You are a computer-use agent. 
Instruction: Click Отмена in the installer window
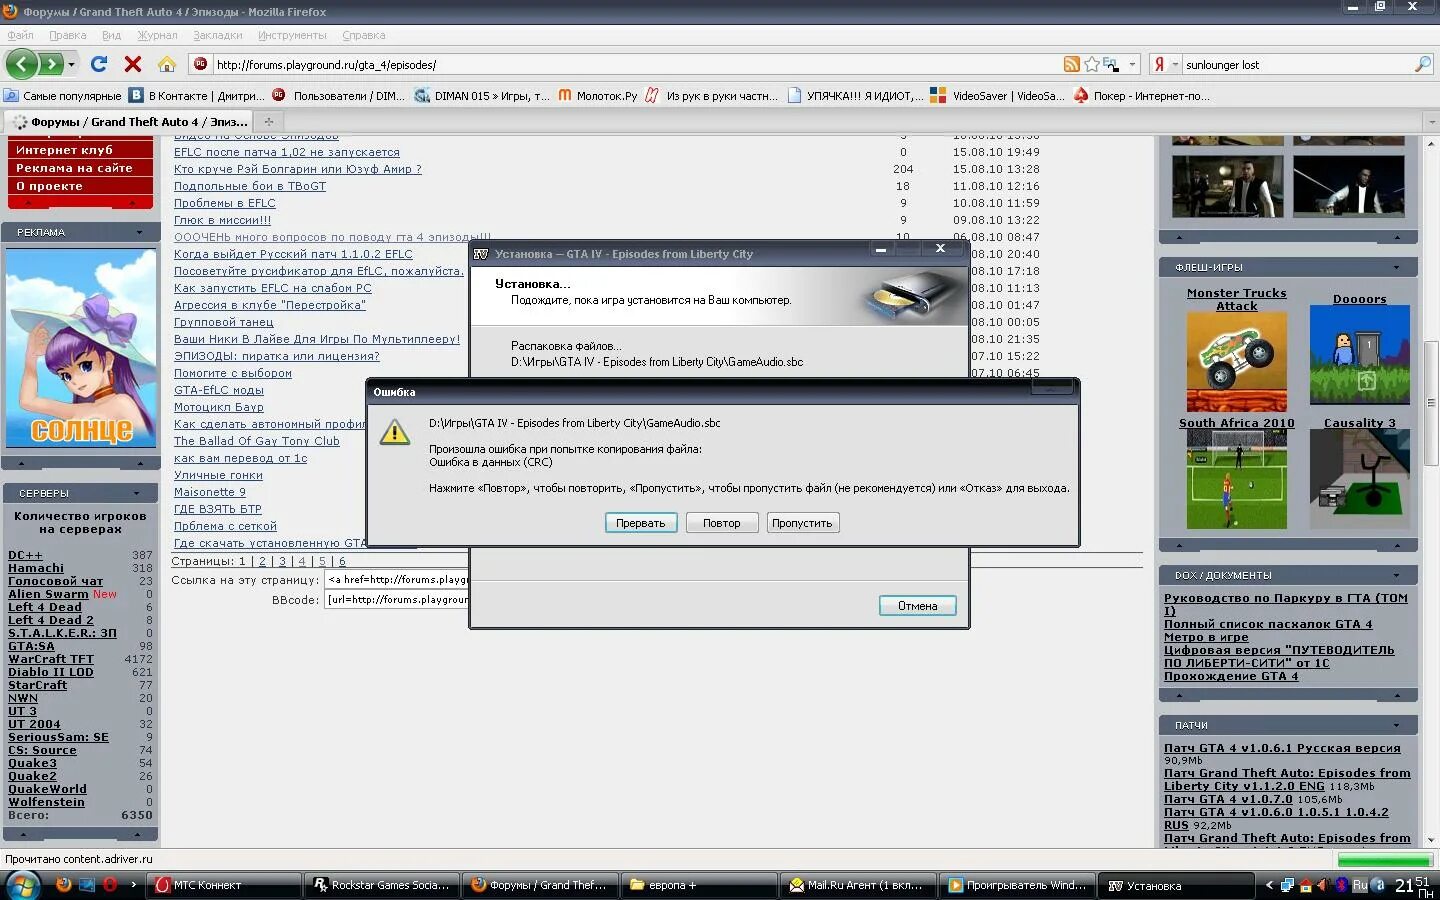918,606
